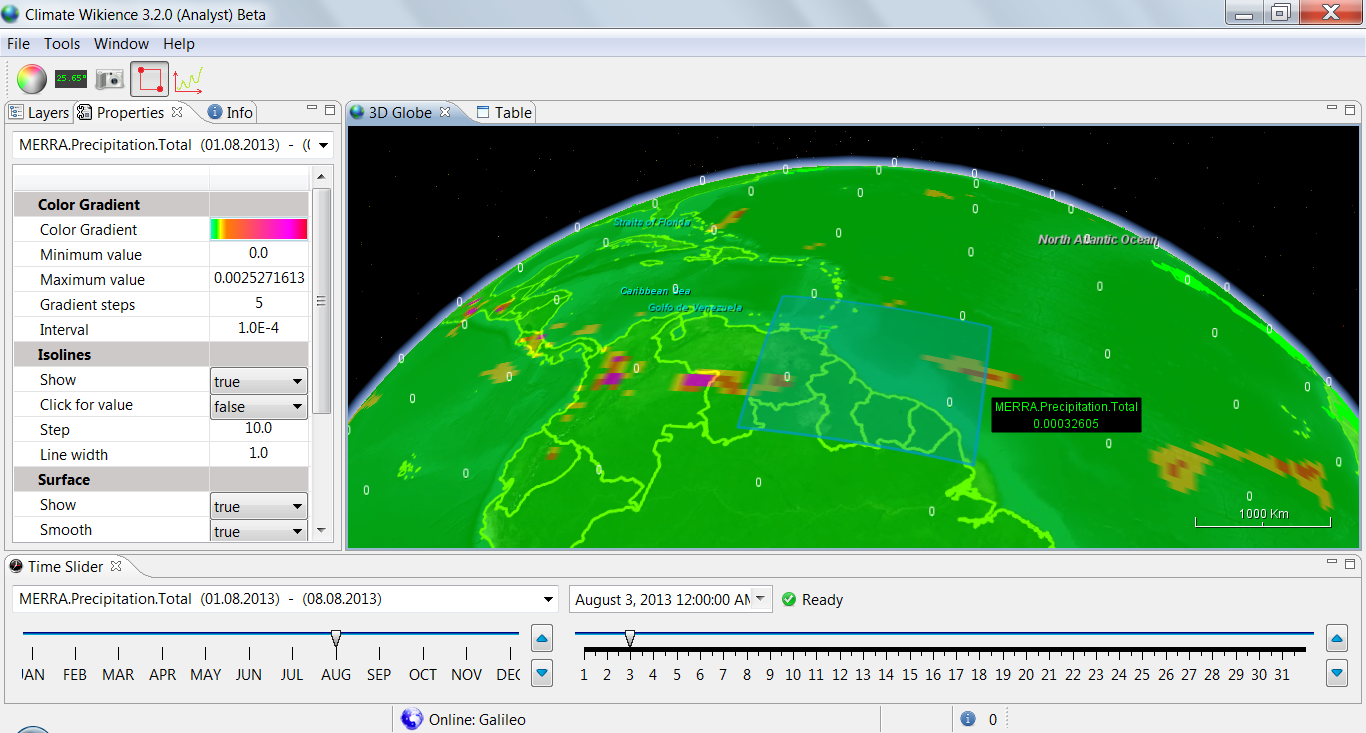Click the month slider handle at AUG
The height and width of the screenshot is (733, 1366).
336,638
